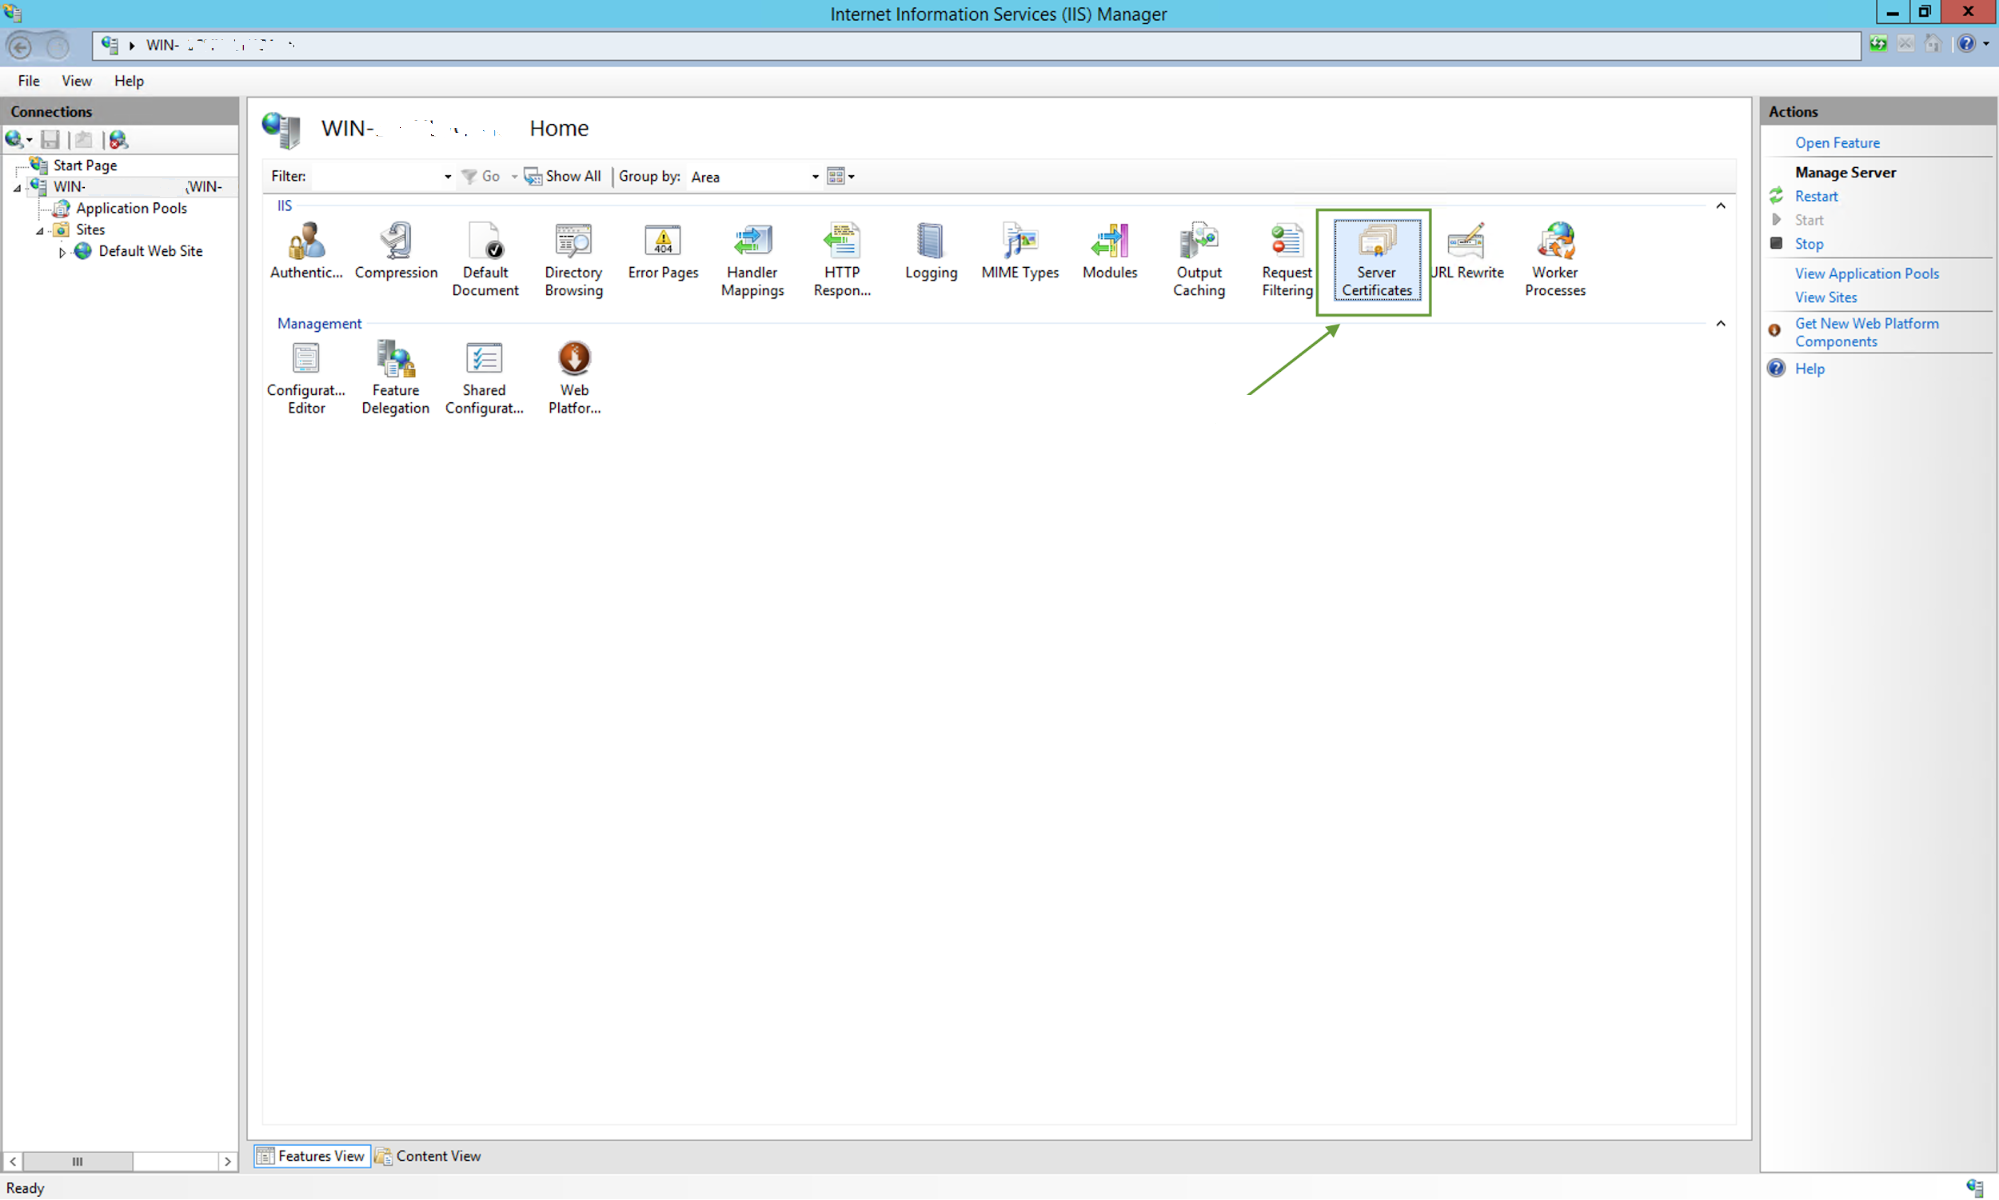Select Default Web Site tree item
1999x1200 pixels.
click(x=150, y=252)
